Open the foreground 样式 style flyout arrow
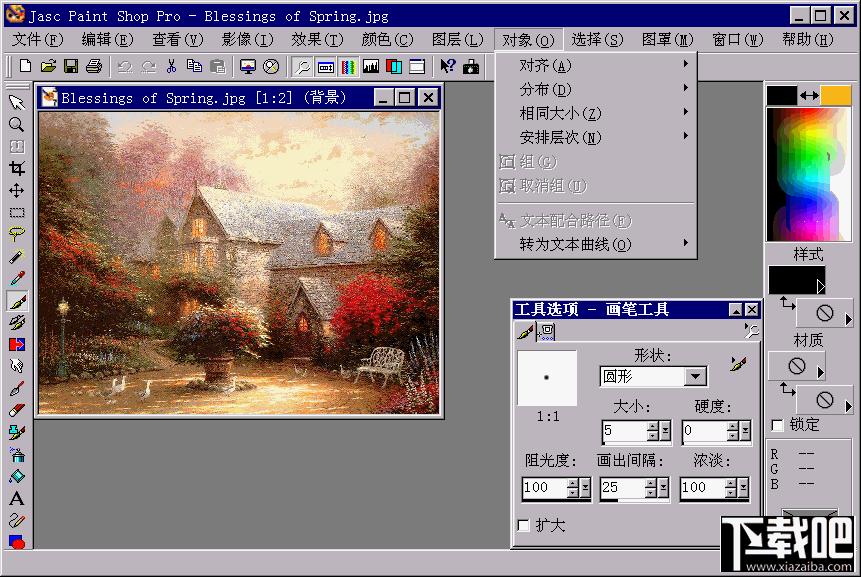 click(820, 286)
